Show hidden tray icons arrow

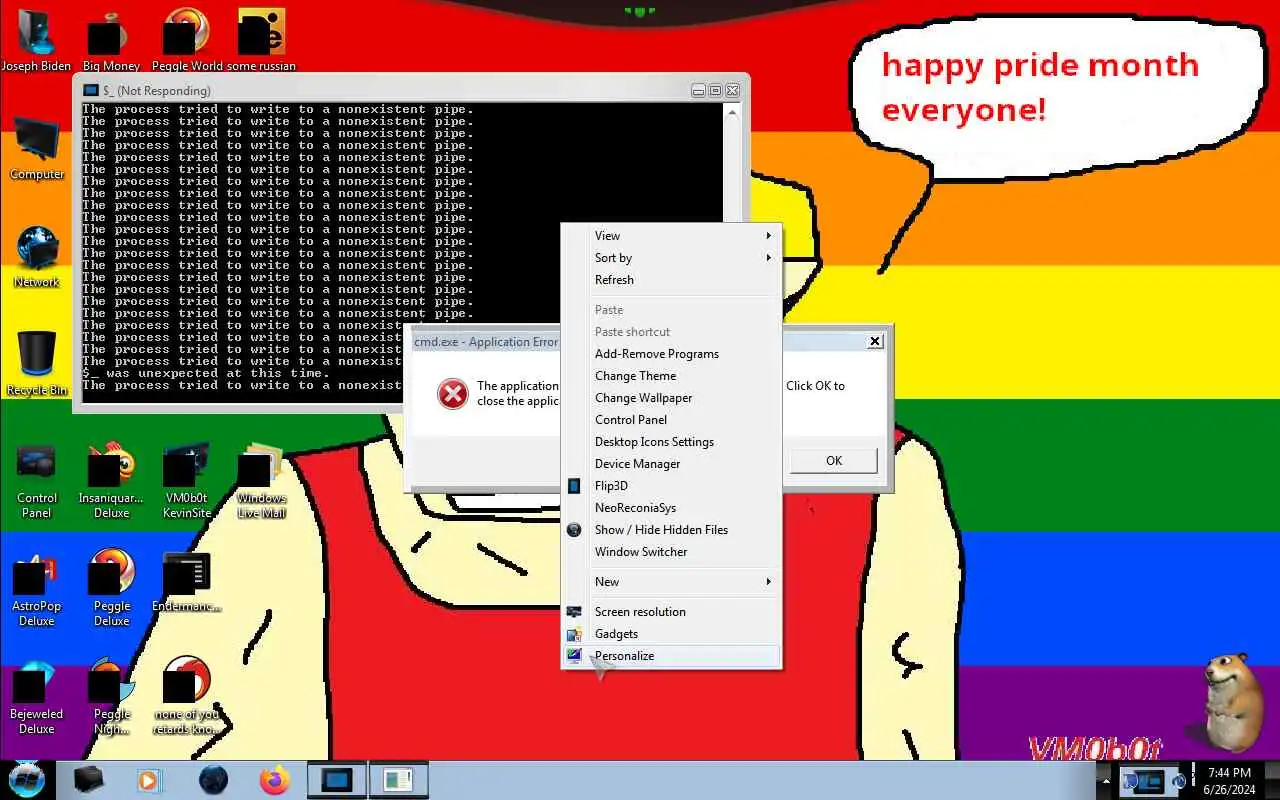(x=1105, y=780)
